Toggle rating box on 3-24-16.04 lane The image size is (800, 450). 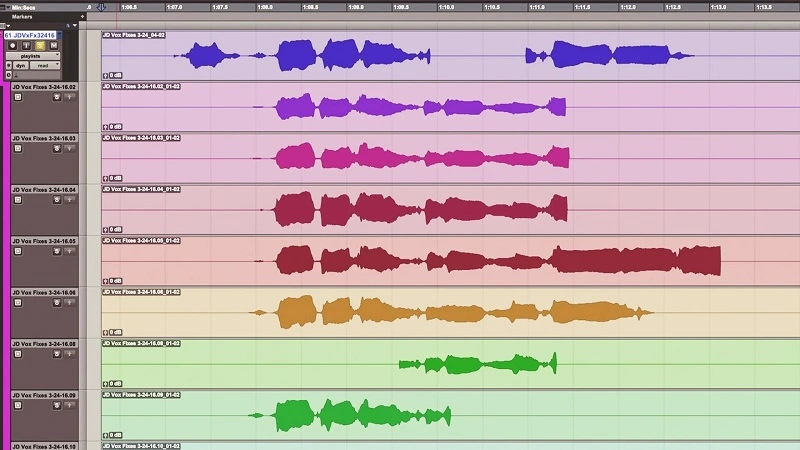point(18,200)
